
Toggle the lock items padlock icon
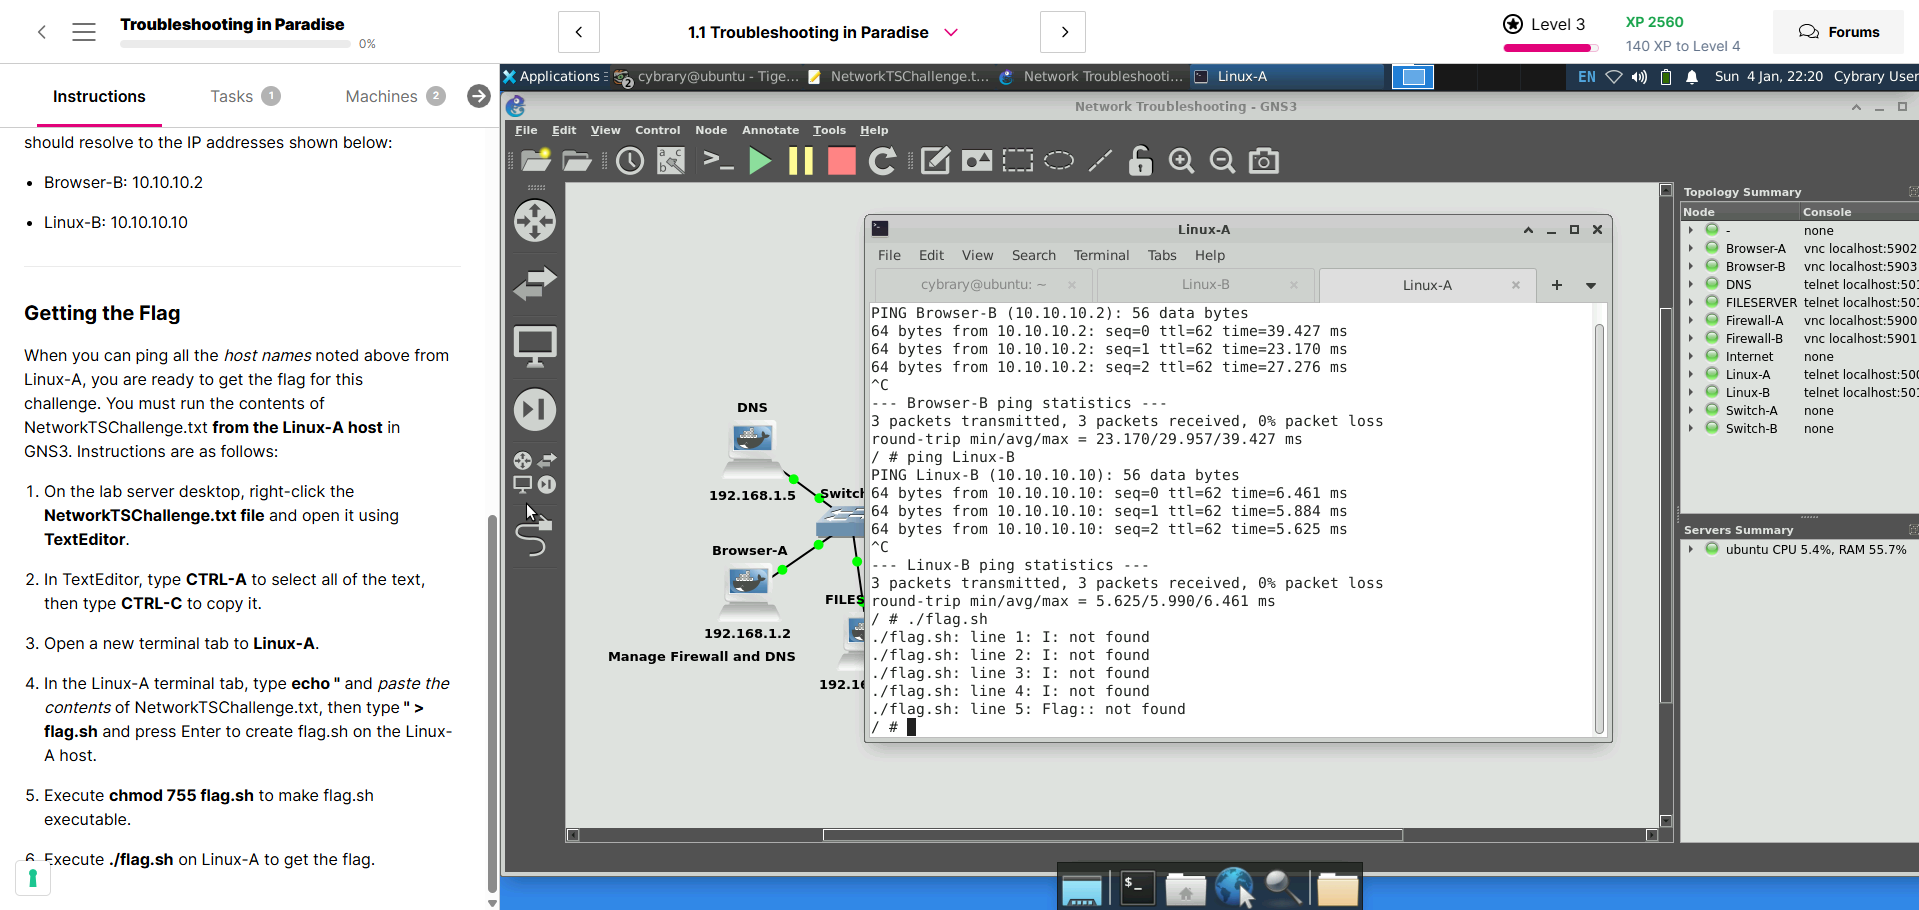(x=1140, y=161)
